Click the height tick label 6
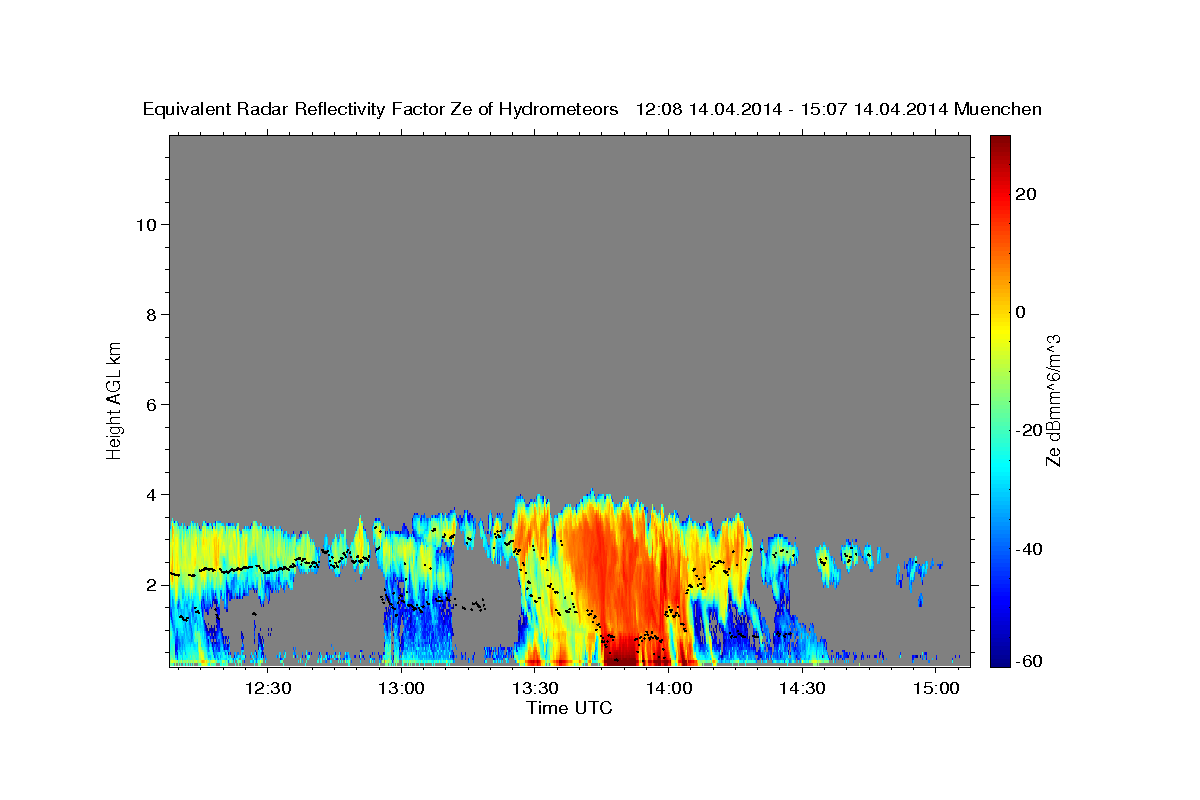The height and width of the screenshot is (800, 1200). tap(153, 405)
